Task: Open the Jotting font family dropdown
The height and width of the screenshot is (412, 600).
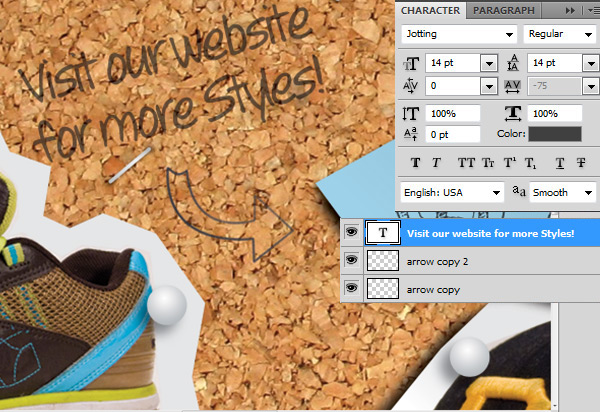Action: click(509, 34)
